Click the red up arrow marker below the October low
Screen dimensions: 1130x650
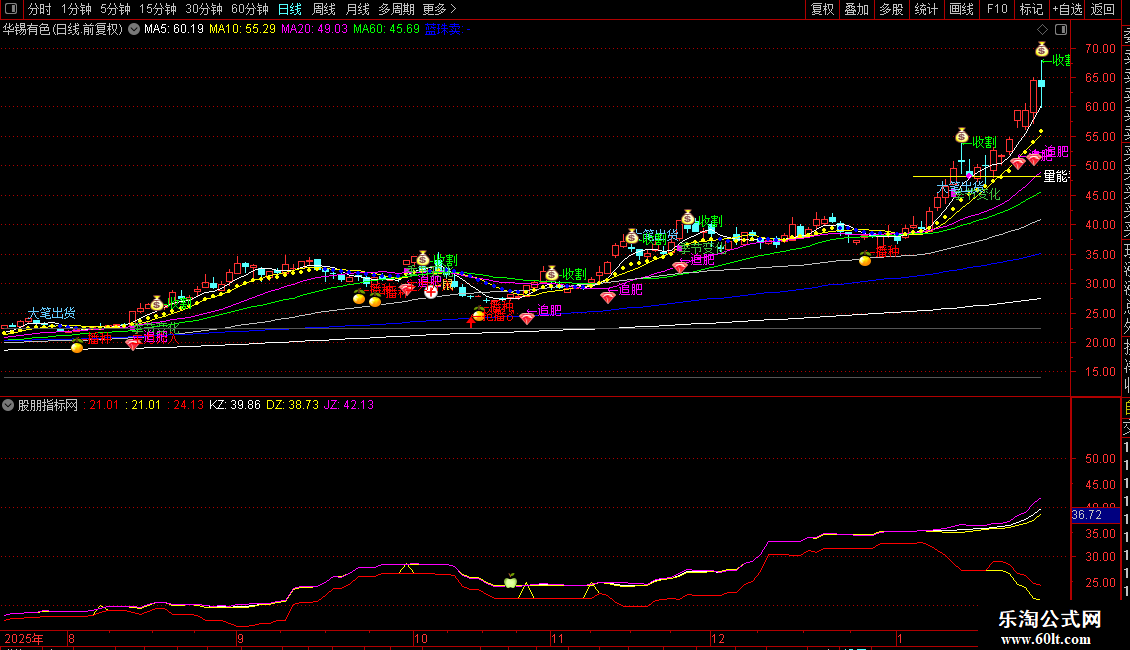[x=471, y=321]
